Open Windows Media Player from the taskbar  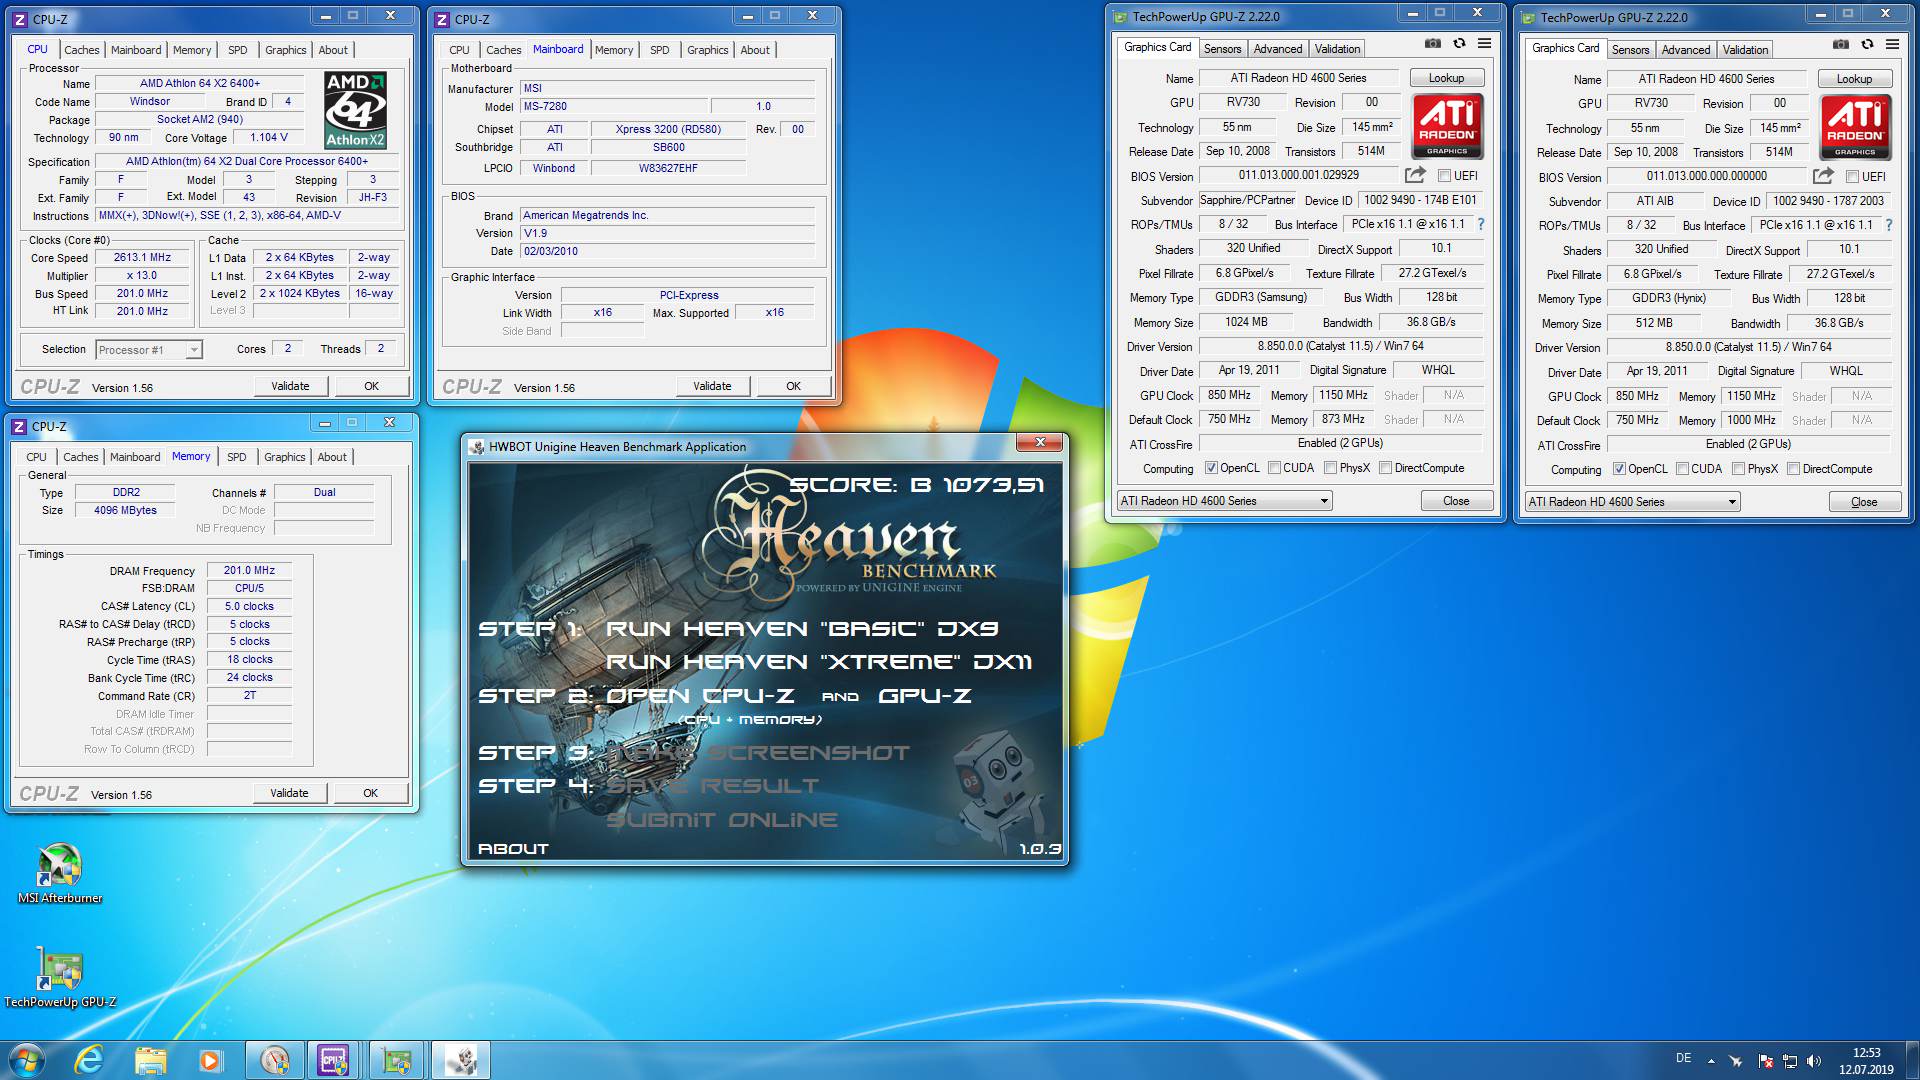(210, 1060)
